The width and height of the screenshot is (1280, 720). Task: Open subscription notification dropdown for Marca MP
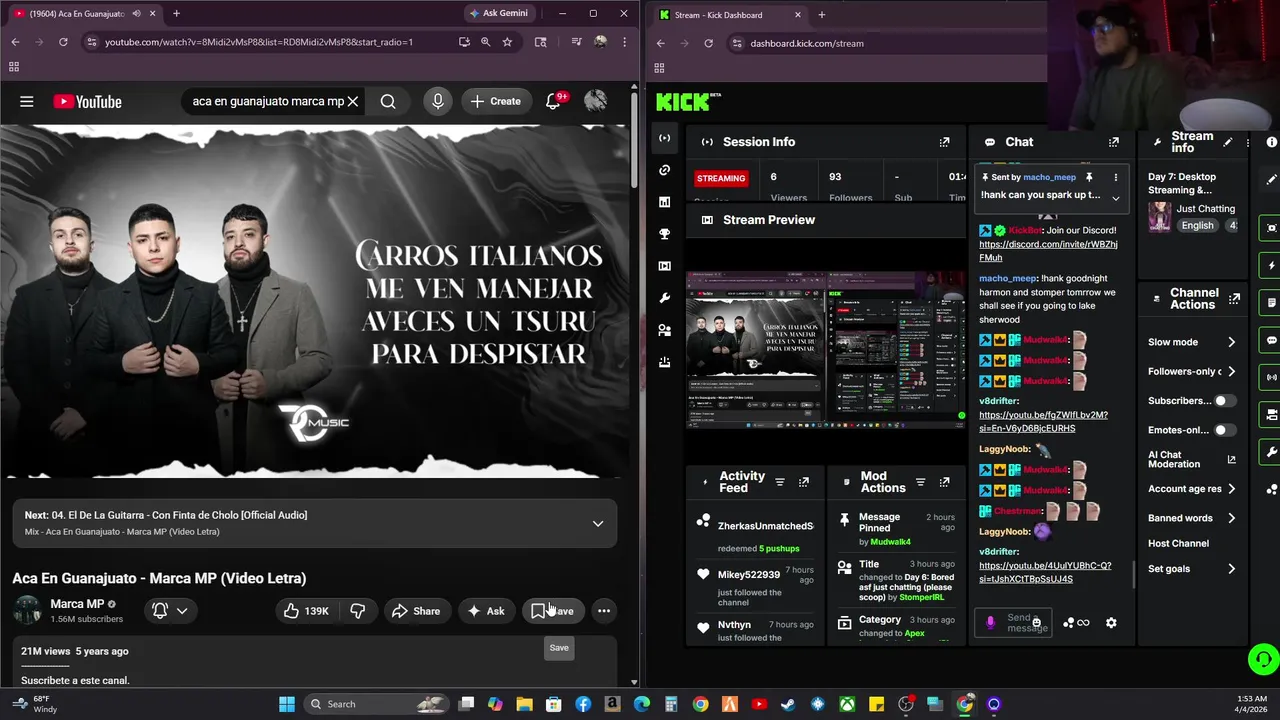[x=170, y=611]
